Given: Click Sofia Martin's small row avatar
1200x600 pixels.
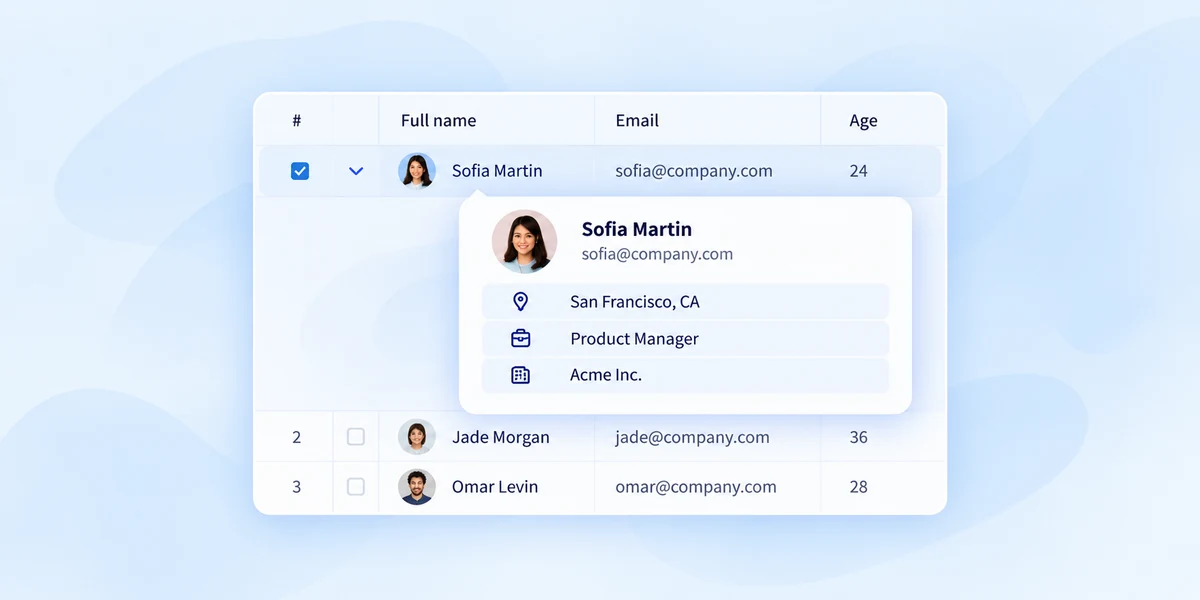Looking at the screenshot, I should tap(417, 170).
